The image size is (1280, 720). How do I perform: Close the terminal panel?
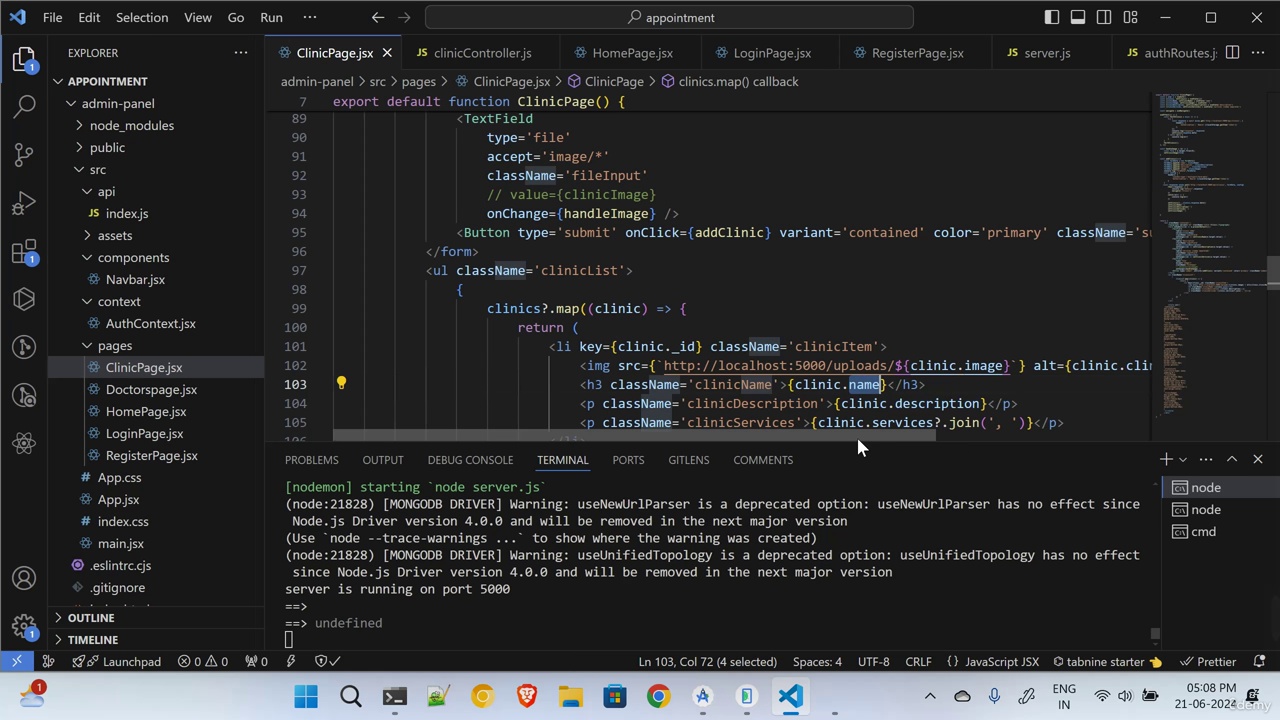(1258, 459)
